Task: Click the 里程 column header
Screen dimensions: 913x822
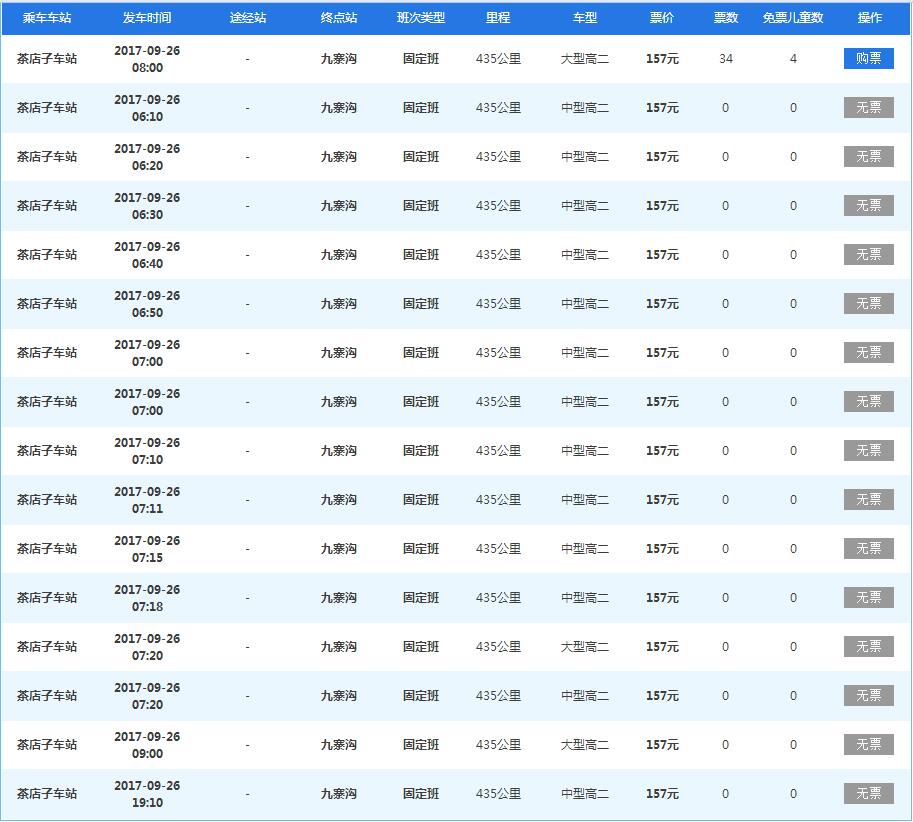Action: (x=498, y=18)
